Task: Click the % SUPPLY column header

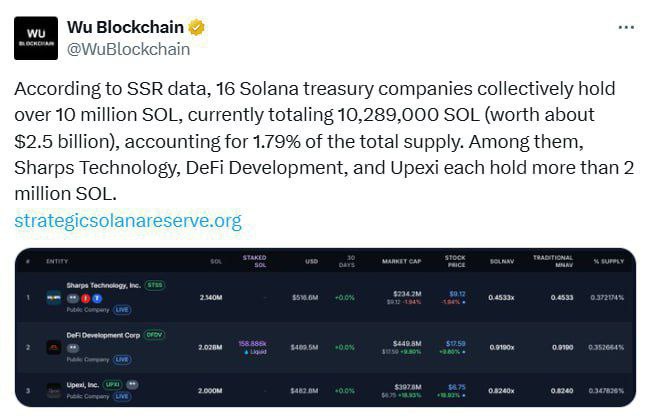Action: (x=609, y=261)
